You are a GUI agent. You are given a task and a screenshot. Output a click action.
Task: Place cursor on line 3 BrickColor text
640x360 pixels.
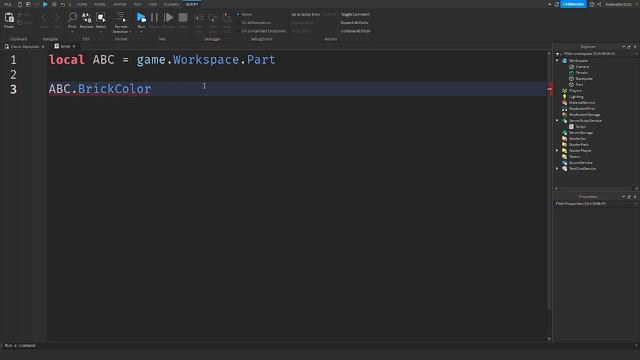pyautogui.click(x=114, y=89)
